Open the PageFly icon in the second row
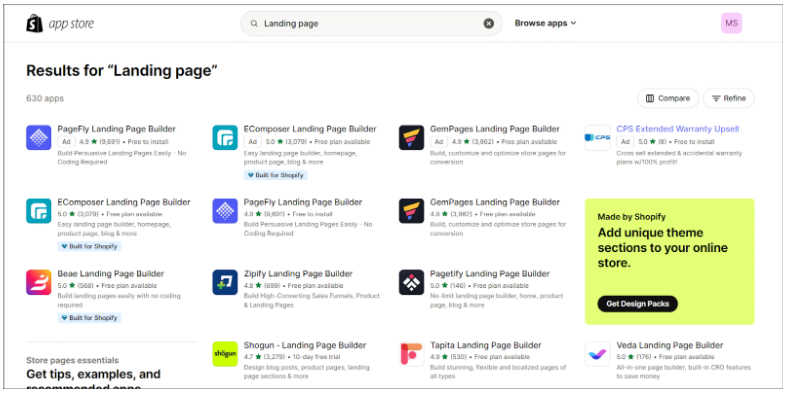Screen dimensions: 788x393 (225, 211)
